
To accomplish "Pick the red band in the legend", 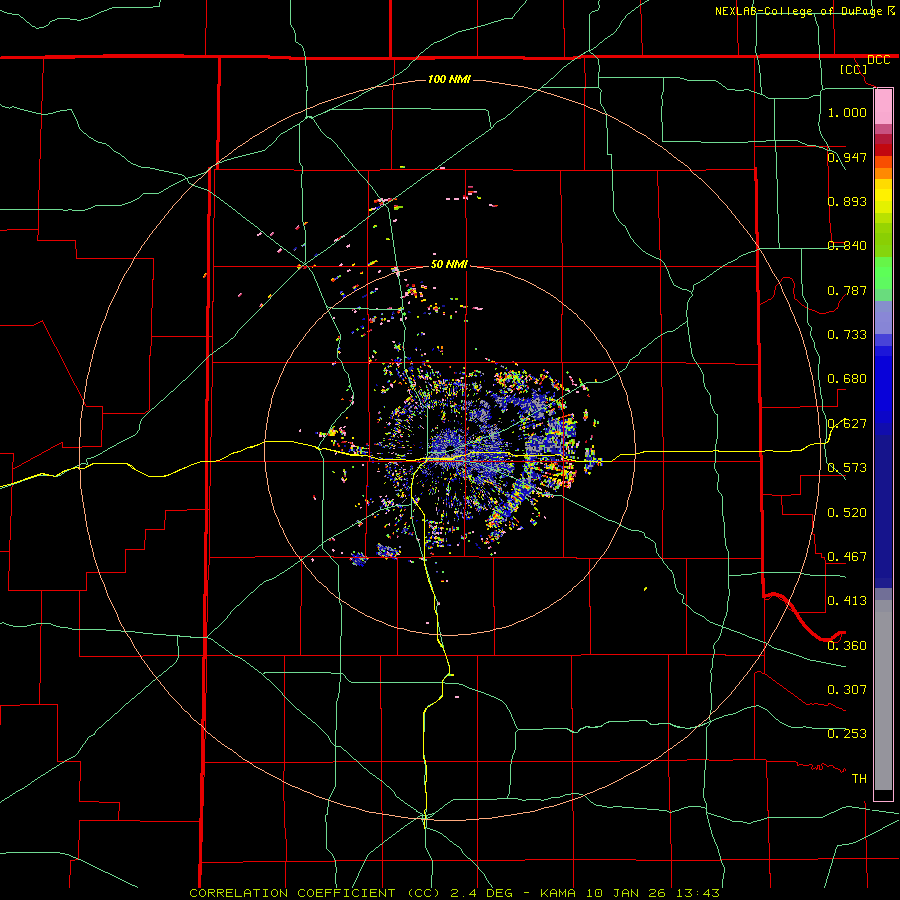I will (x=883, y=149).
